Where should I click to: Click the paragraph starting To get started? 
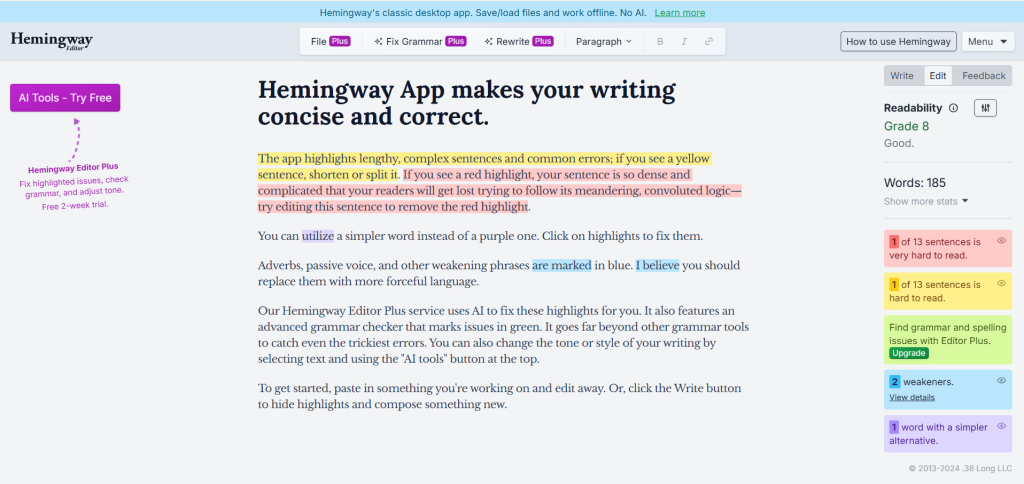click(x=500, y=396)
